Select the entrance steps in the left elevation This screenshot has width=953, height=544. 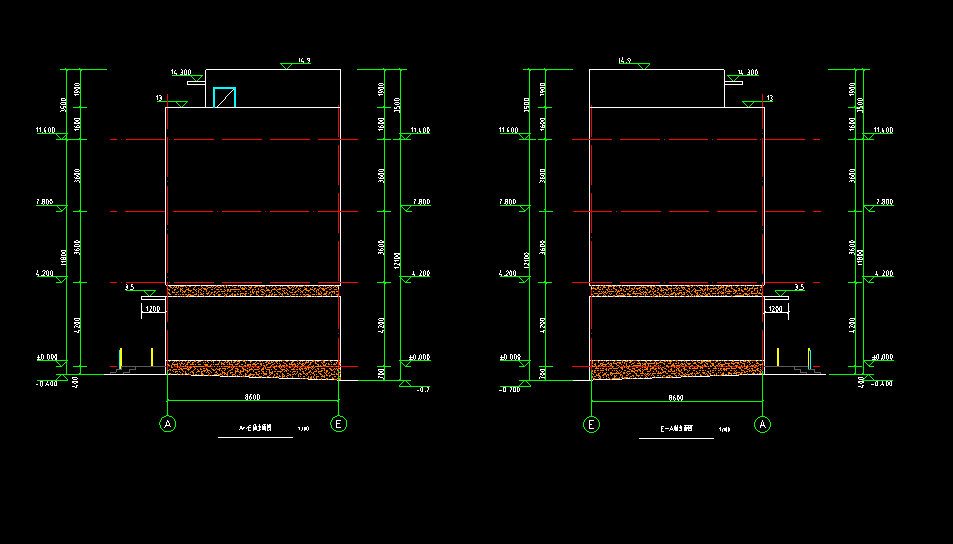tap(123, 370)
